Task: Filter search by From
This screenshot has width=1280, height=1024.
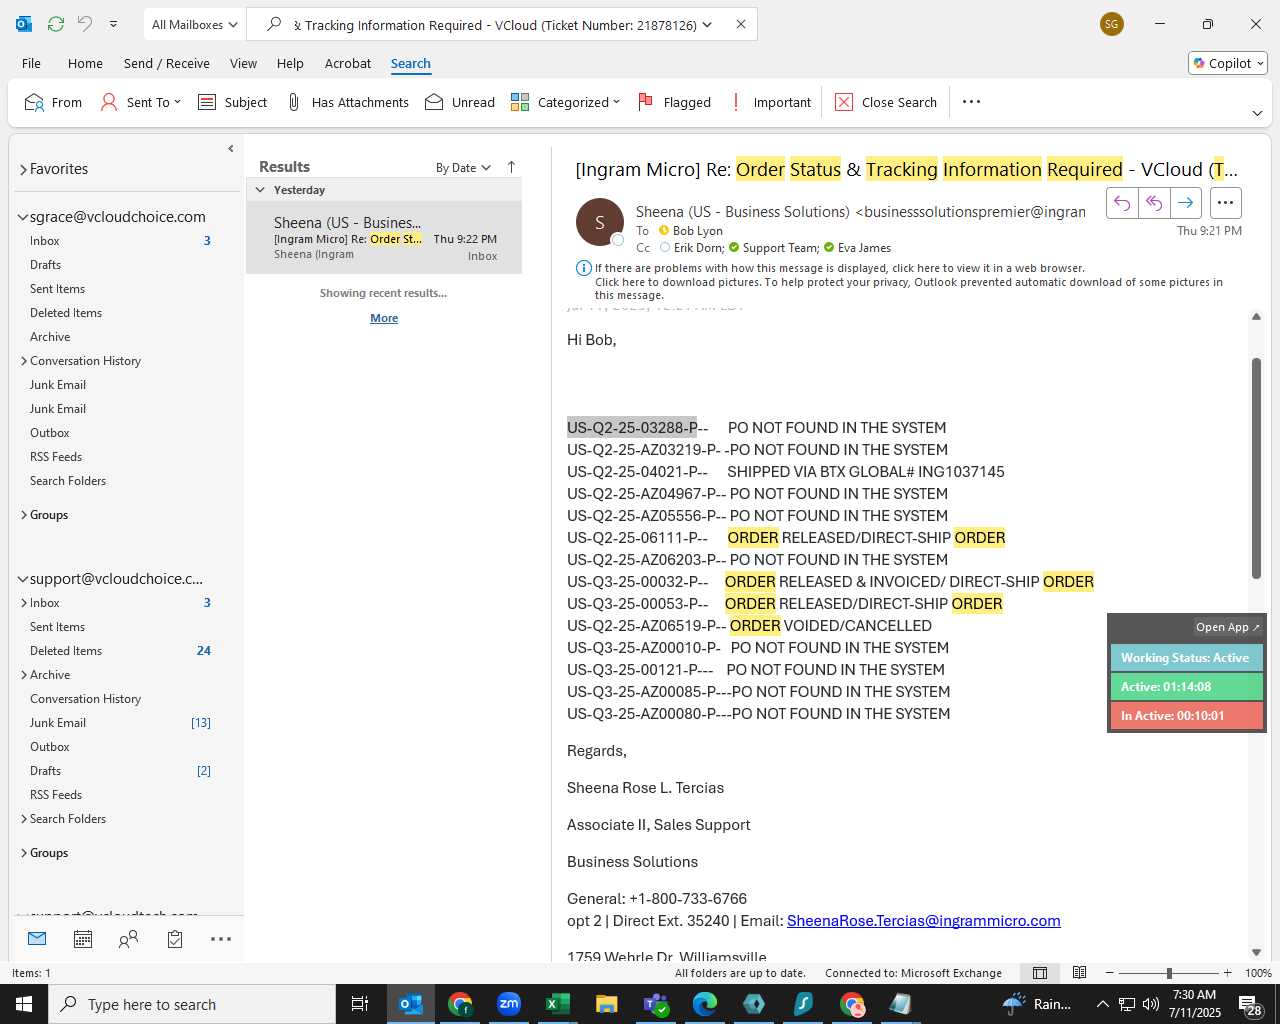Action: point(53,102)
